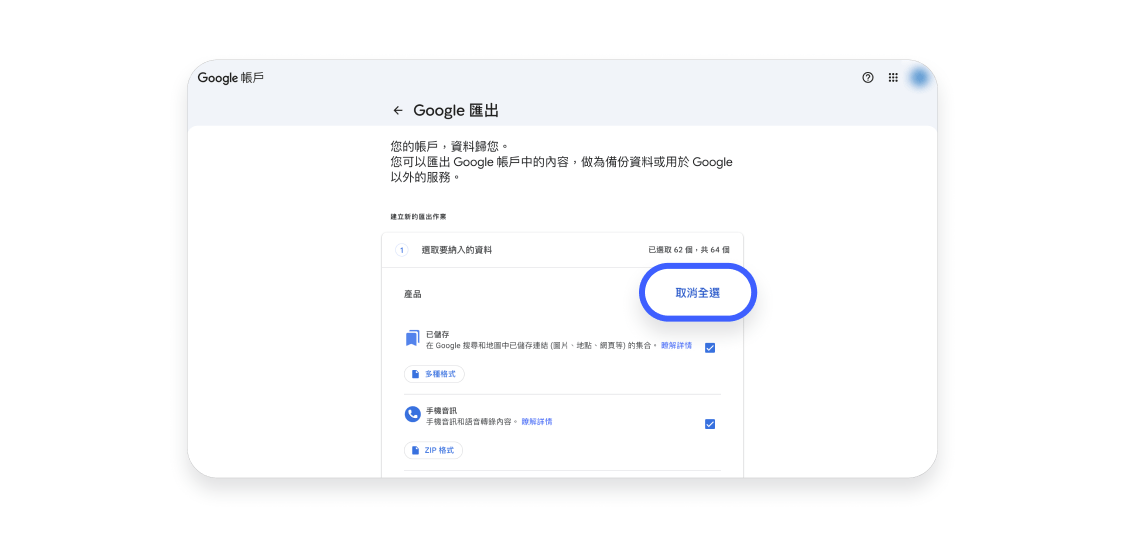Uncheck the 已儲存 checkbox
The height and width of the screenshot is (538, 1125).
[710, 348]
